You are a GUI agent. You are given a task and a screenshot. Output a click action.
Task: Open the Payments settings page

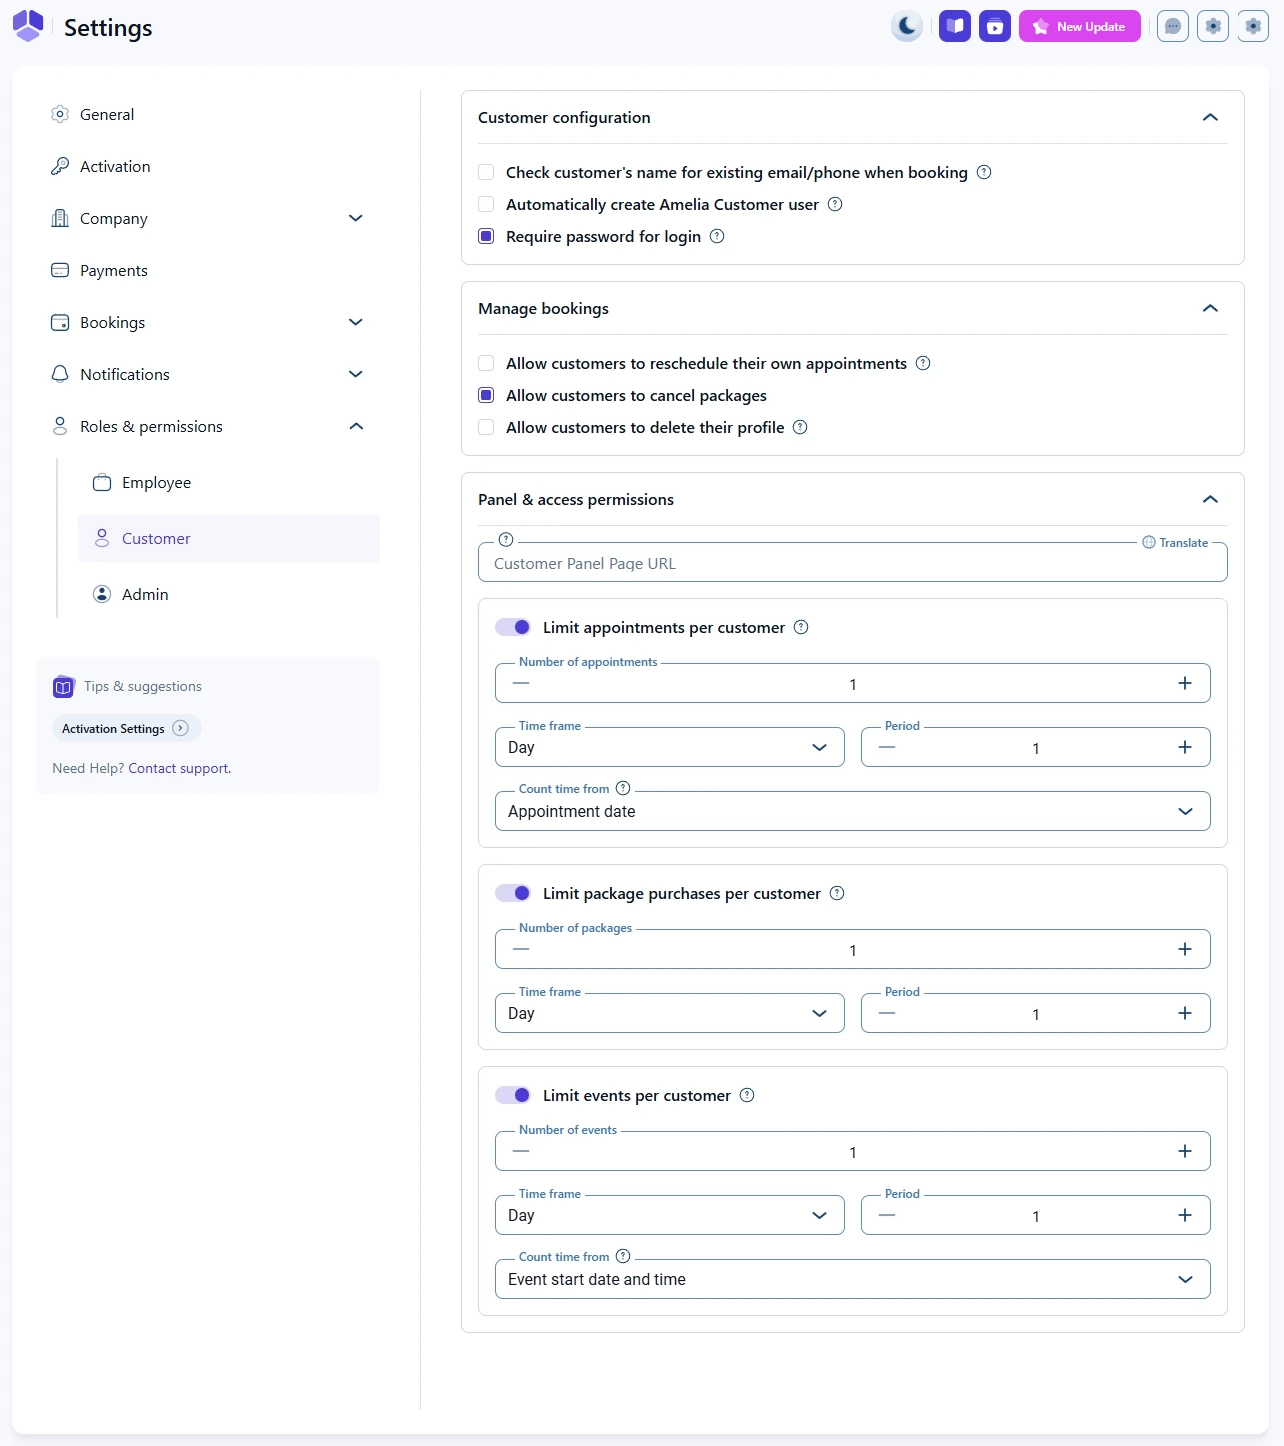[113, 271]
